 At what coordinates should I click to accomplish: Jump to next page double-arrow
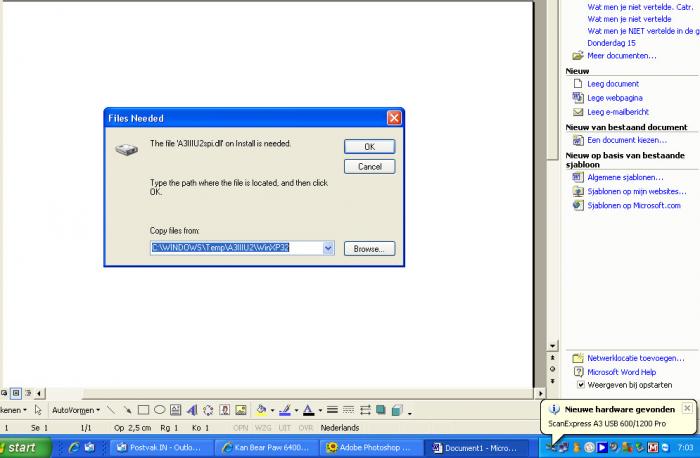pyautogui.click(x=553, y=381)
